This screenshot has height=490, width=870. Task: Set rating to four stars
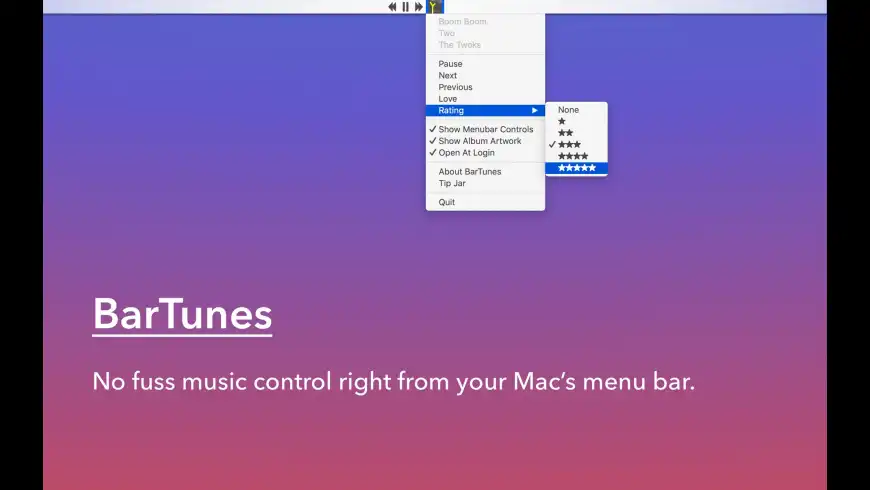coord(576,156)
